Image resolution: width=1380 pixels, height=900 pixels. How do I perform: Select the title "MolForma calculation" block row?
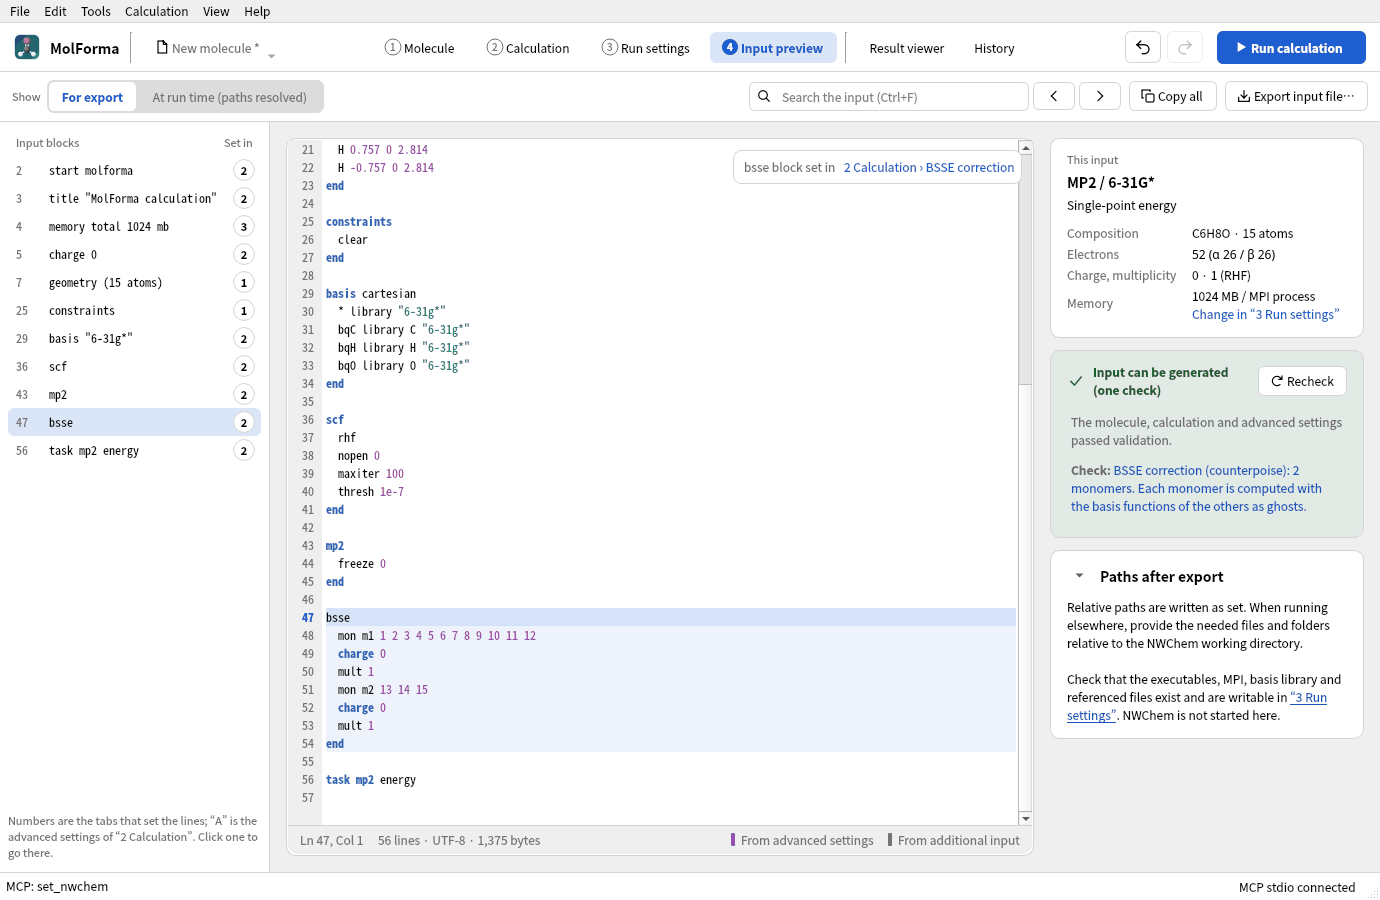click(134, 199)
